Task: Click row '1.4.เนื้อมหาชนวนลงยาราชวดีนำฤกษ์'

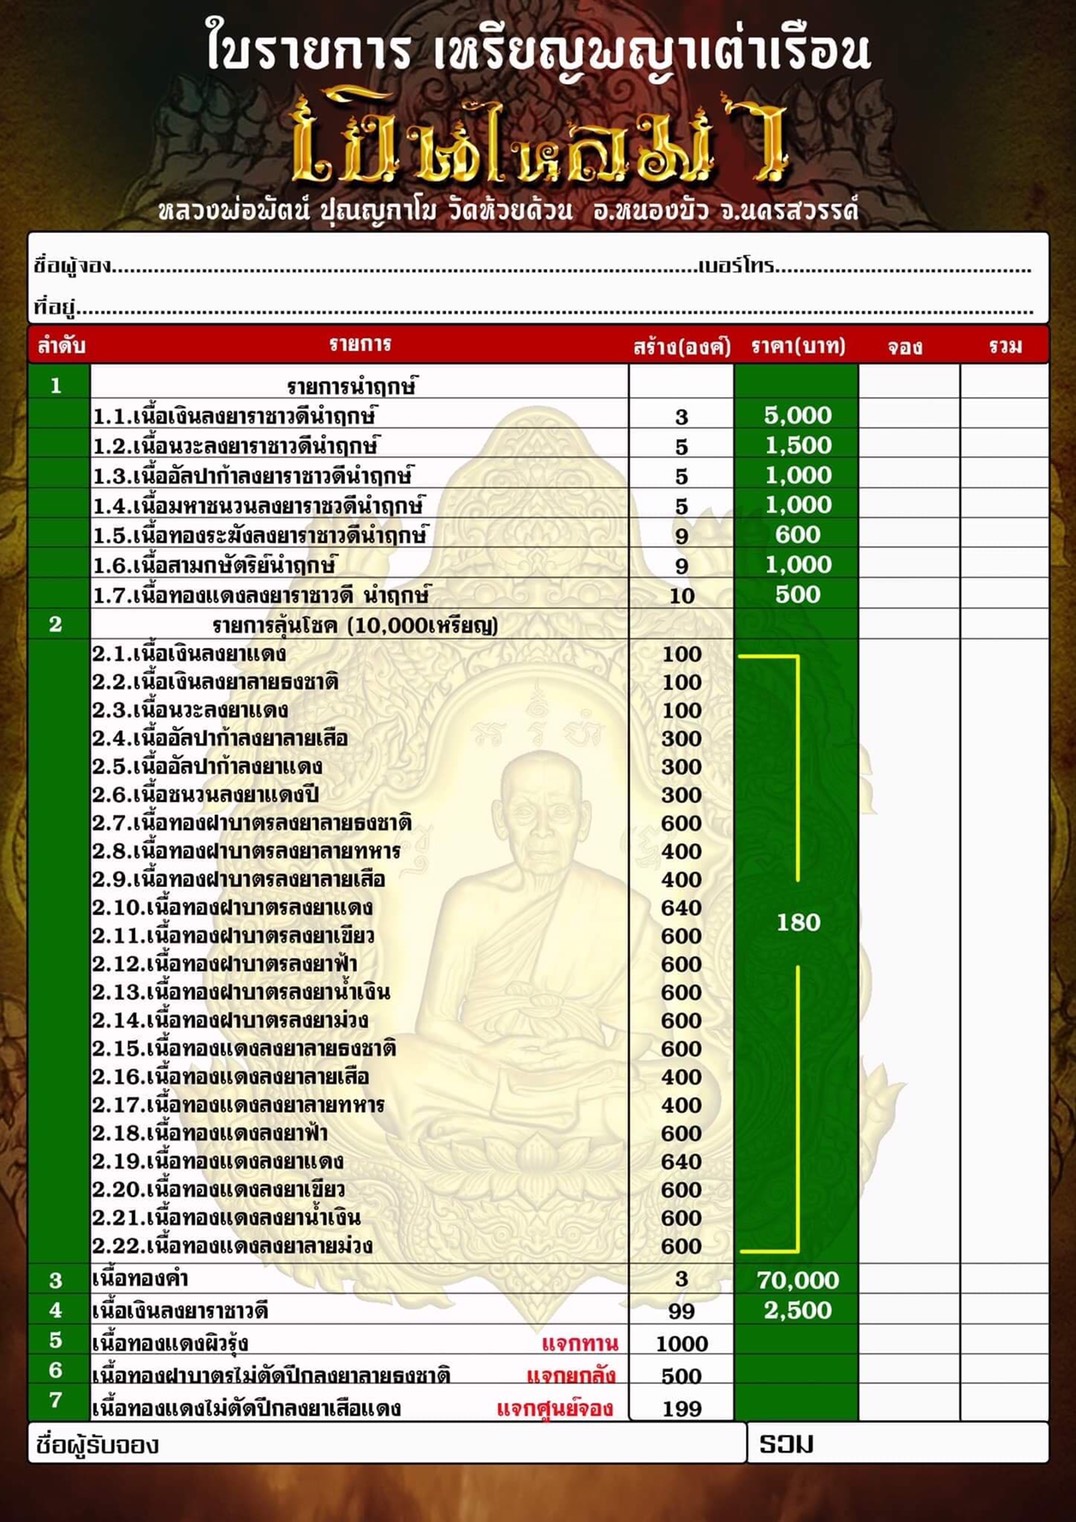Action: click(259, 506)
